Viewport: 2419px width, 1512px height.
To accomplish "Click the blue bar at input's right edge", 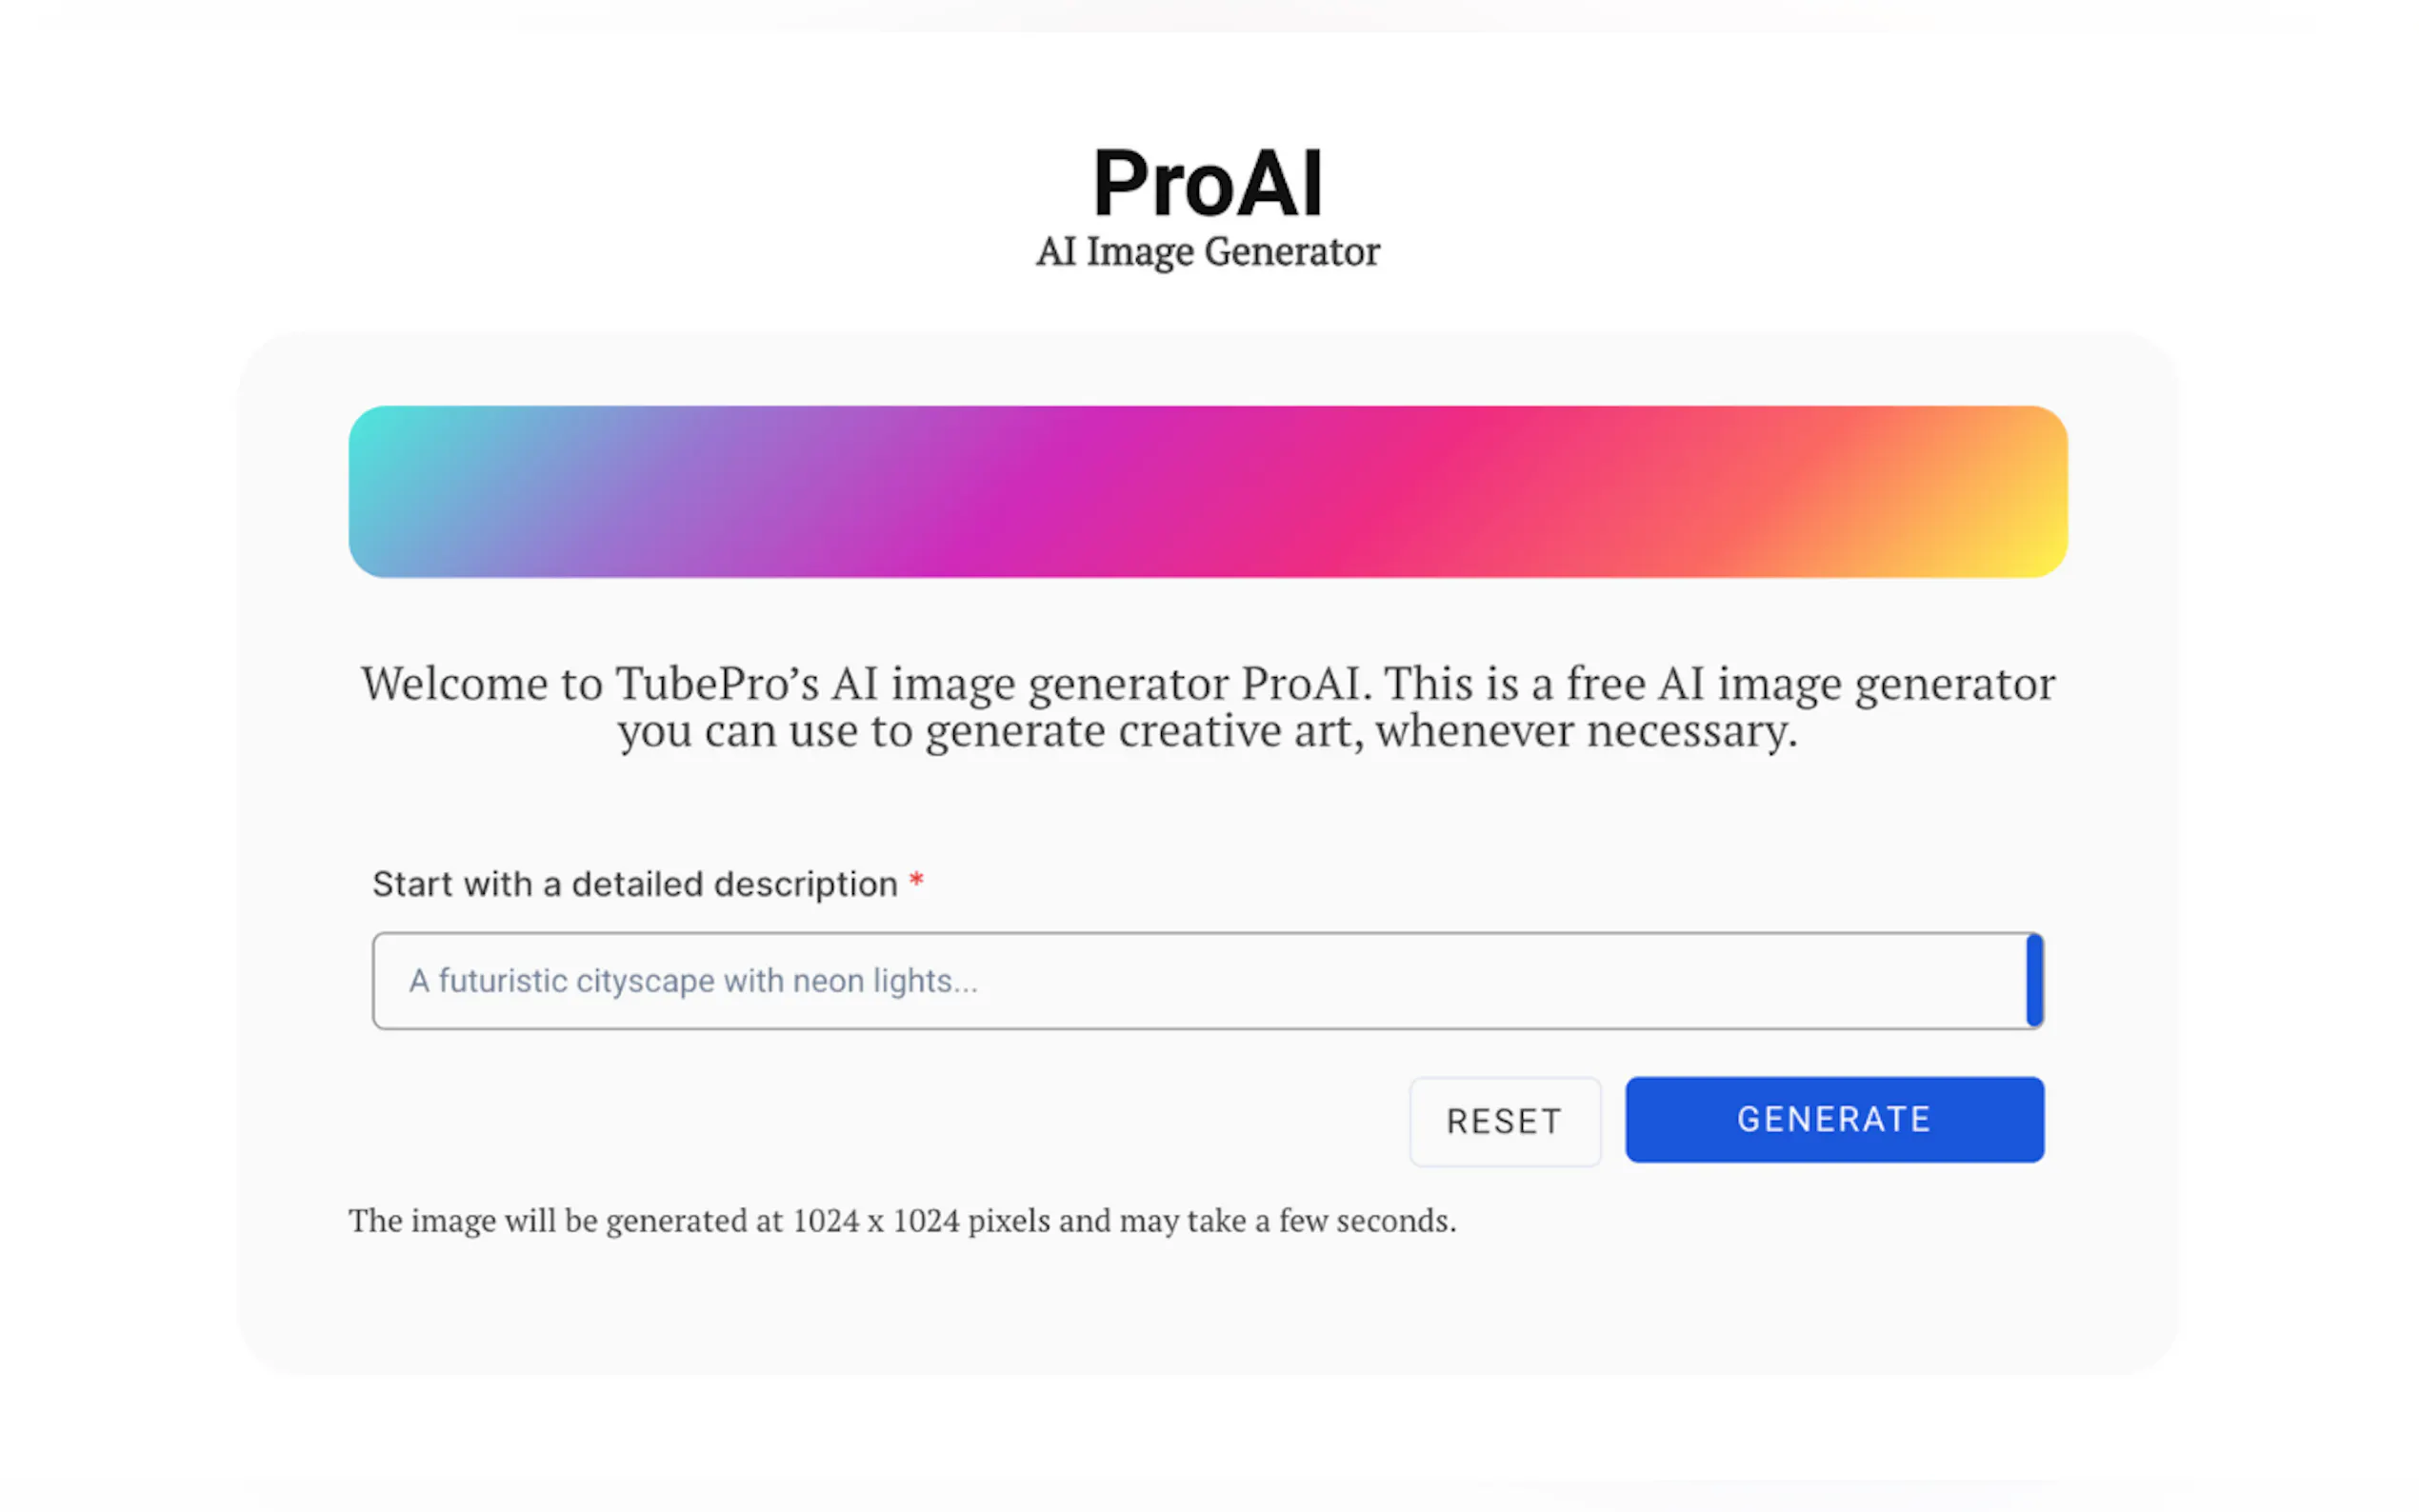I will tap(2033, 981).
